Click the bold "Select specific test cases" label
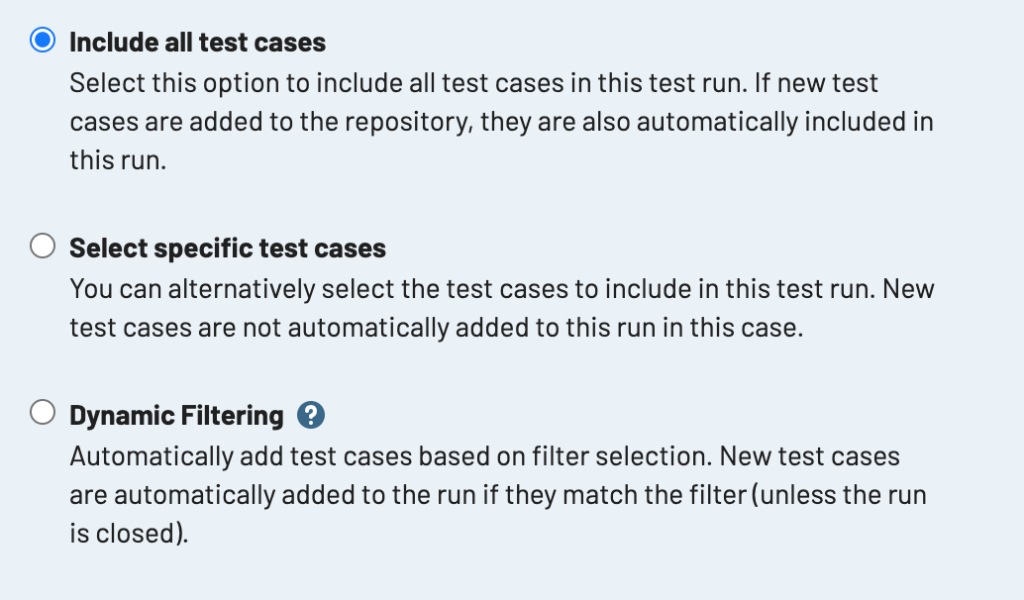This screenshot has height=600, width=1024. (227, 248)
